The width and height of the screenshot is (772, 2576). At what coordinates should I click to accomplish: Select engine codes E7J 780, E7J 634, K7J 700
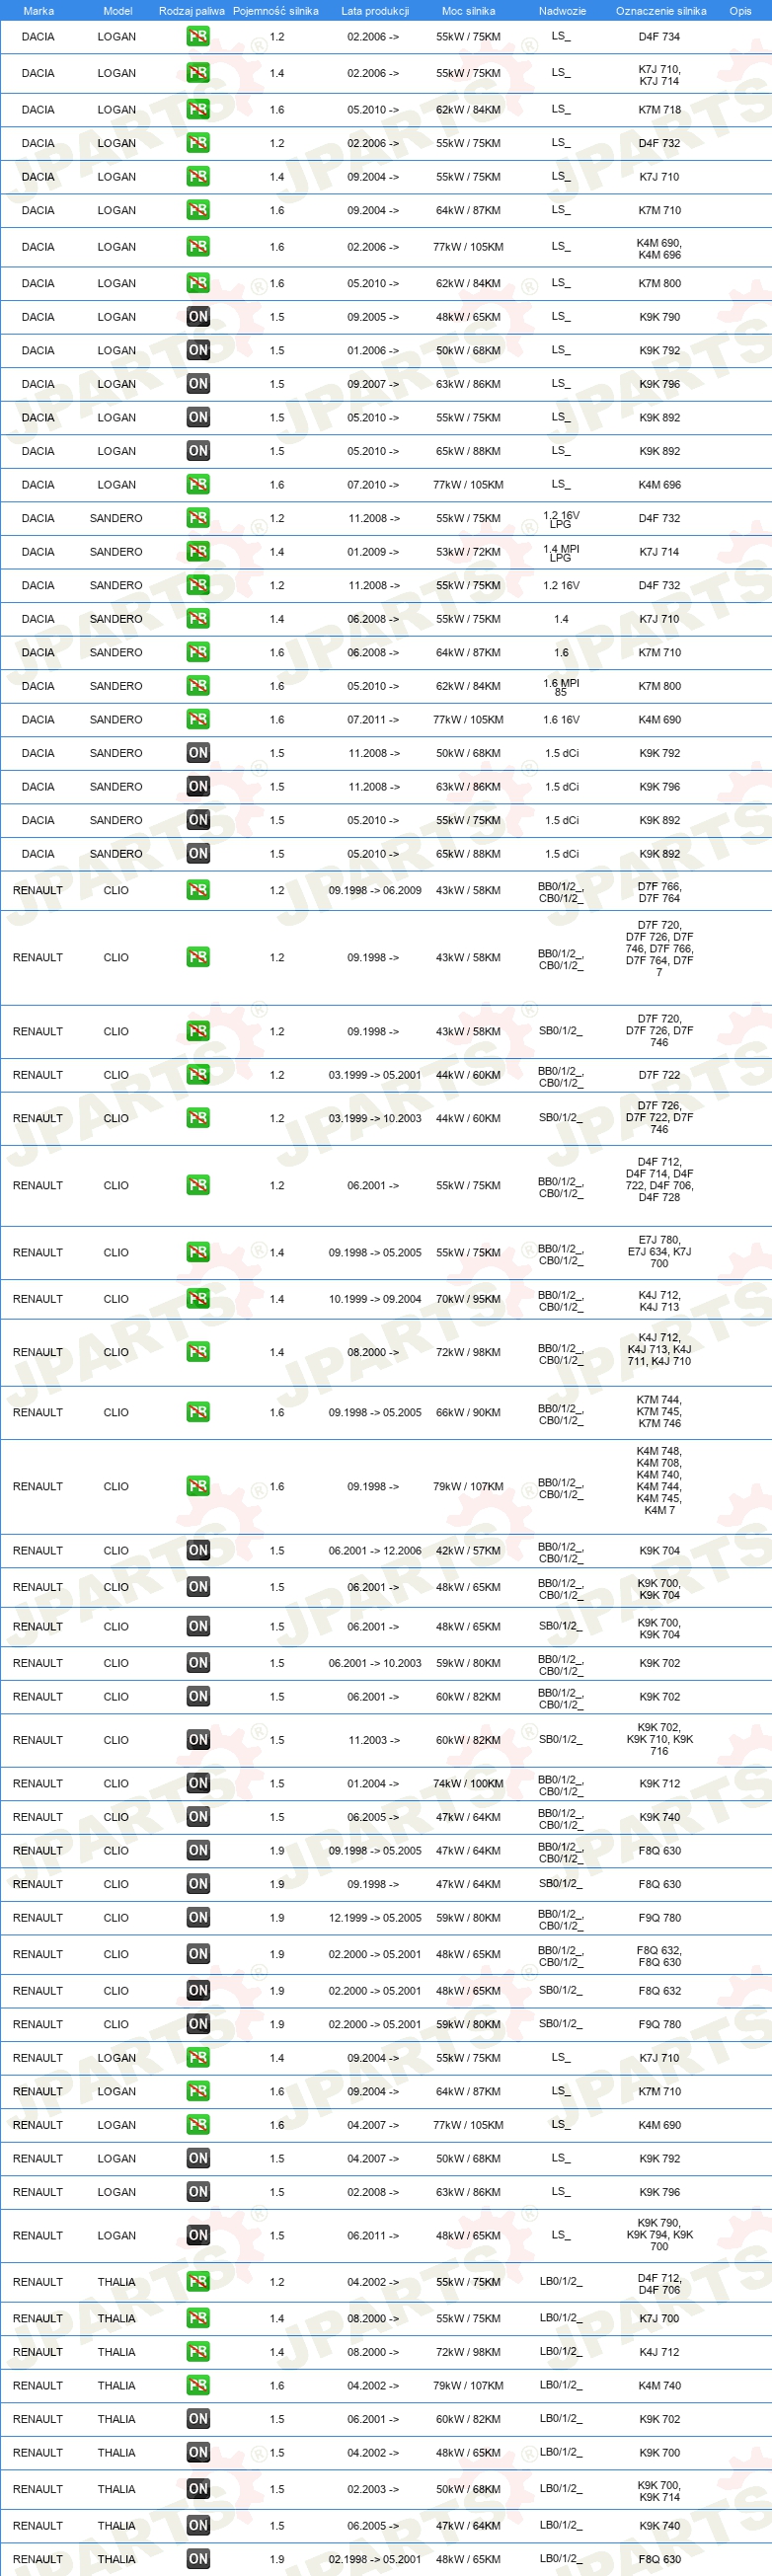tap(659, 1252)
